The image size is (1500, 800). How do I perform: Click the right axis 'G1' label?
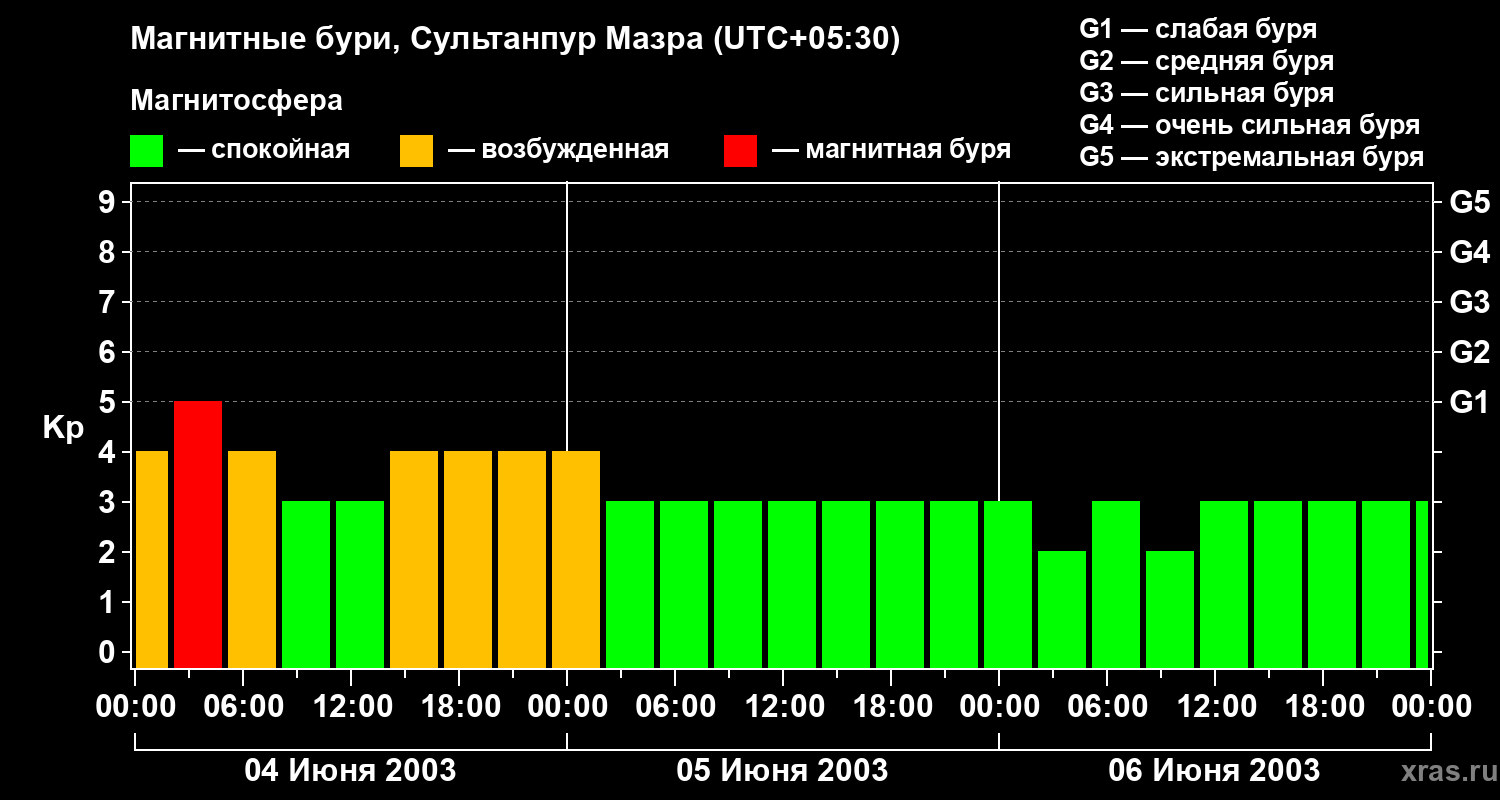tap(1470, 402)
